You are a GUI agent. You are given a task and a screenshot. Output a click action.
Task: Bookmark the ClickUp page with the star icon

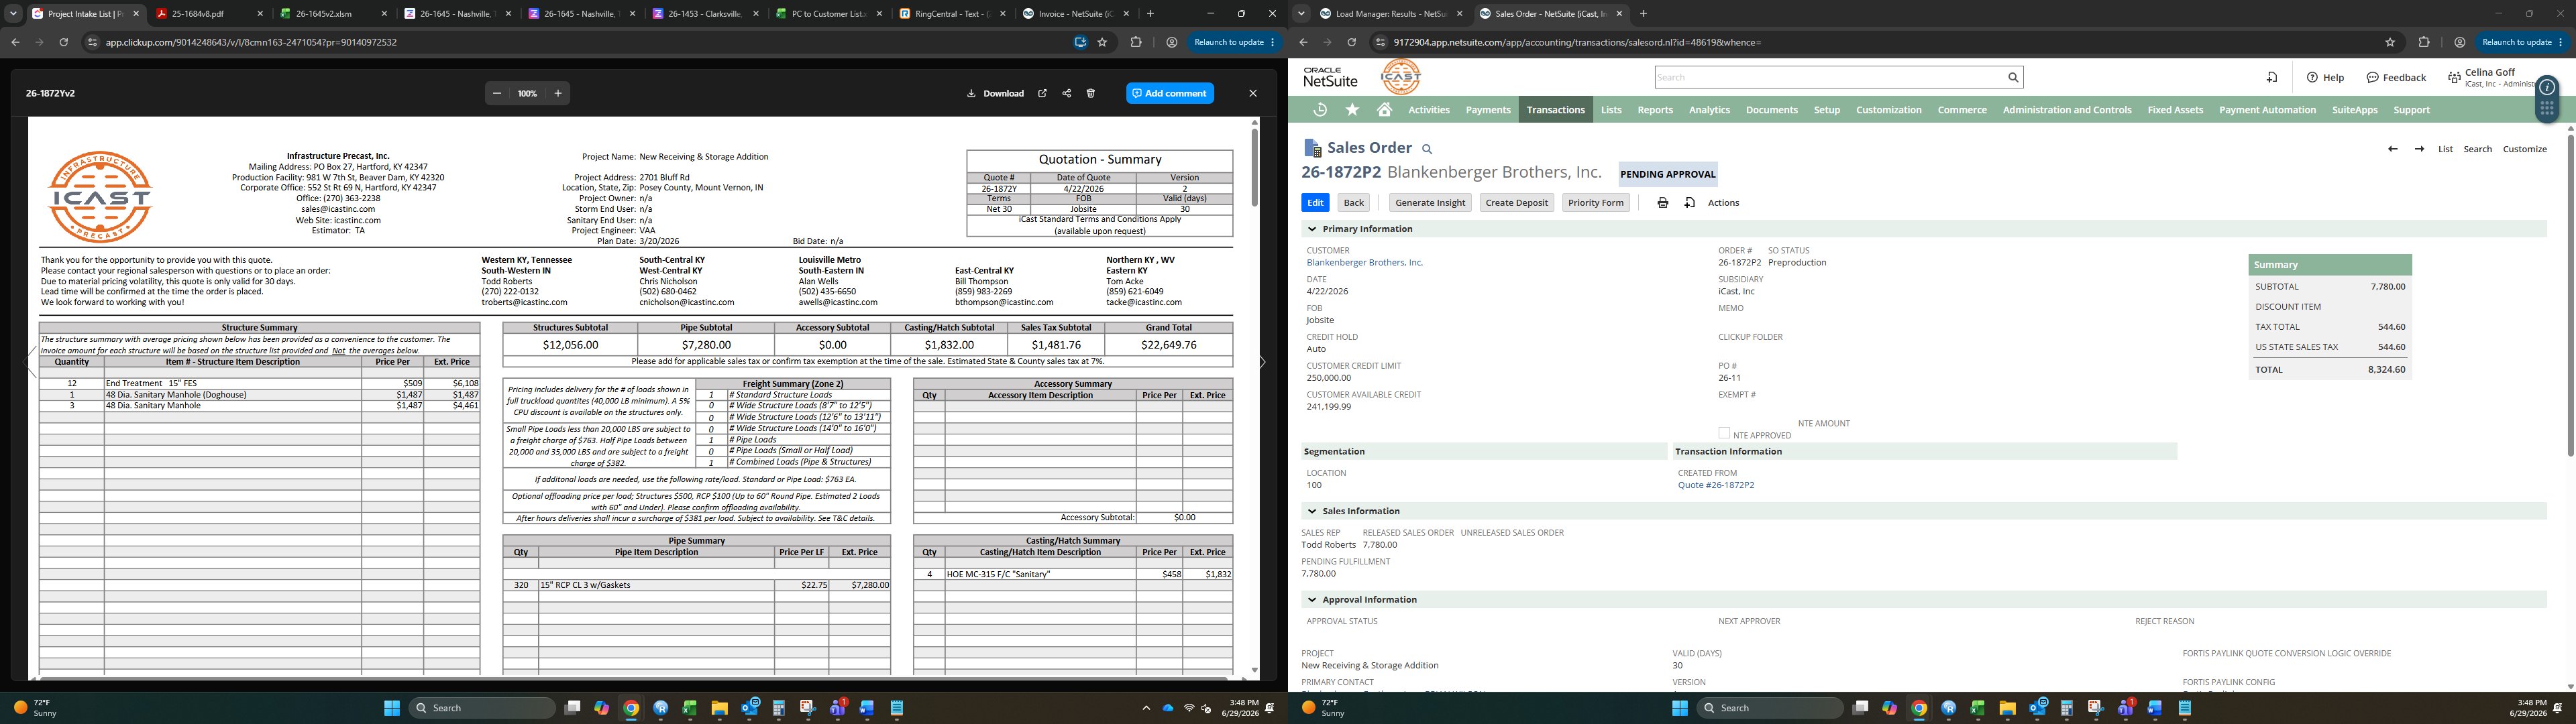(1103, 42)
